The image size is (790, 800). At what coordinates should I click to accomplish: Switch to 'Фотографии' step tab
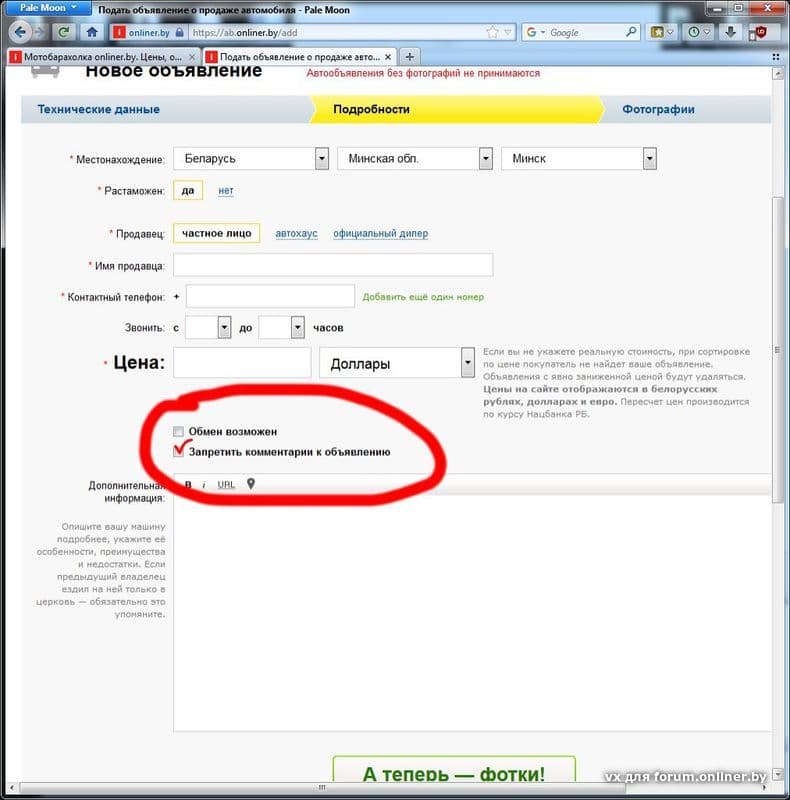coord(658,109)
